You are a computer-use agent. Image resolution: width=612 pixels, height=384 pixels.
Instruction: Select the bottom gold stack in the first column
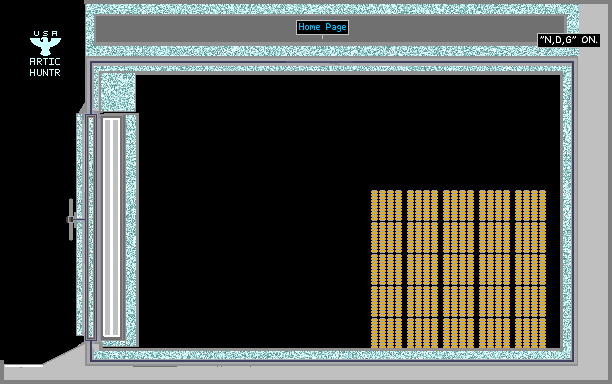[386, 333]
